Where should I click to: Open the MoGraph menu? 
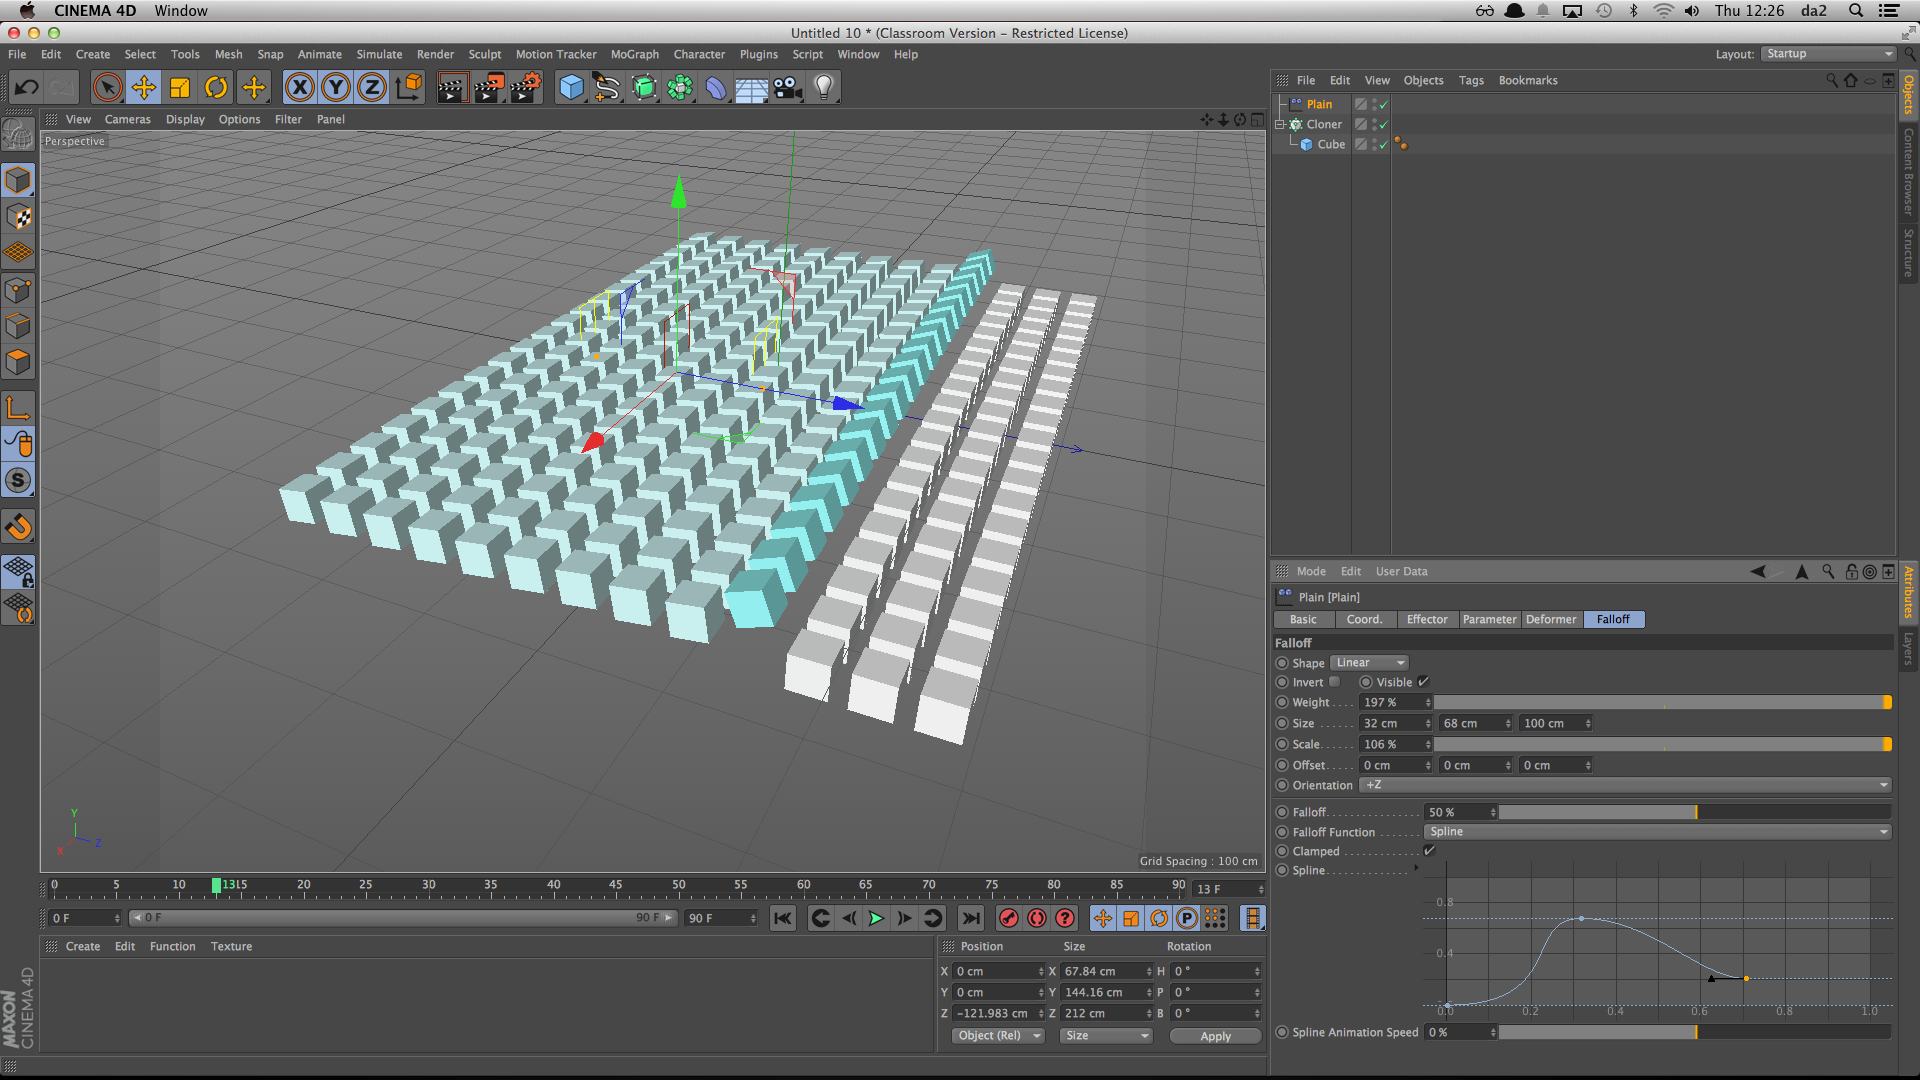point(634,54)
